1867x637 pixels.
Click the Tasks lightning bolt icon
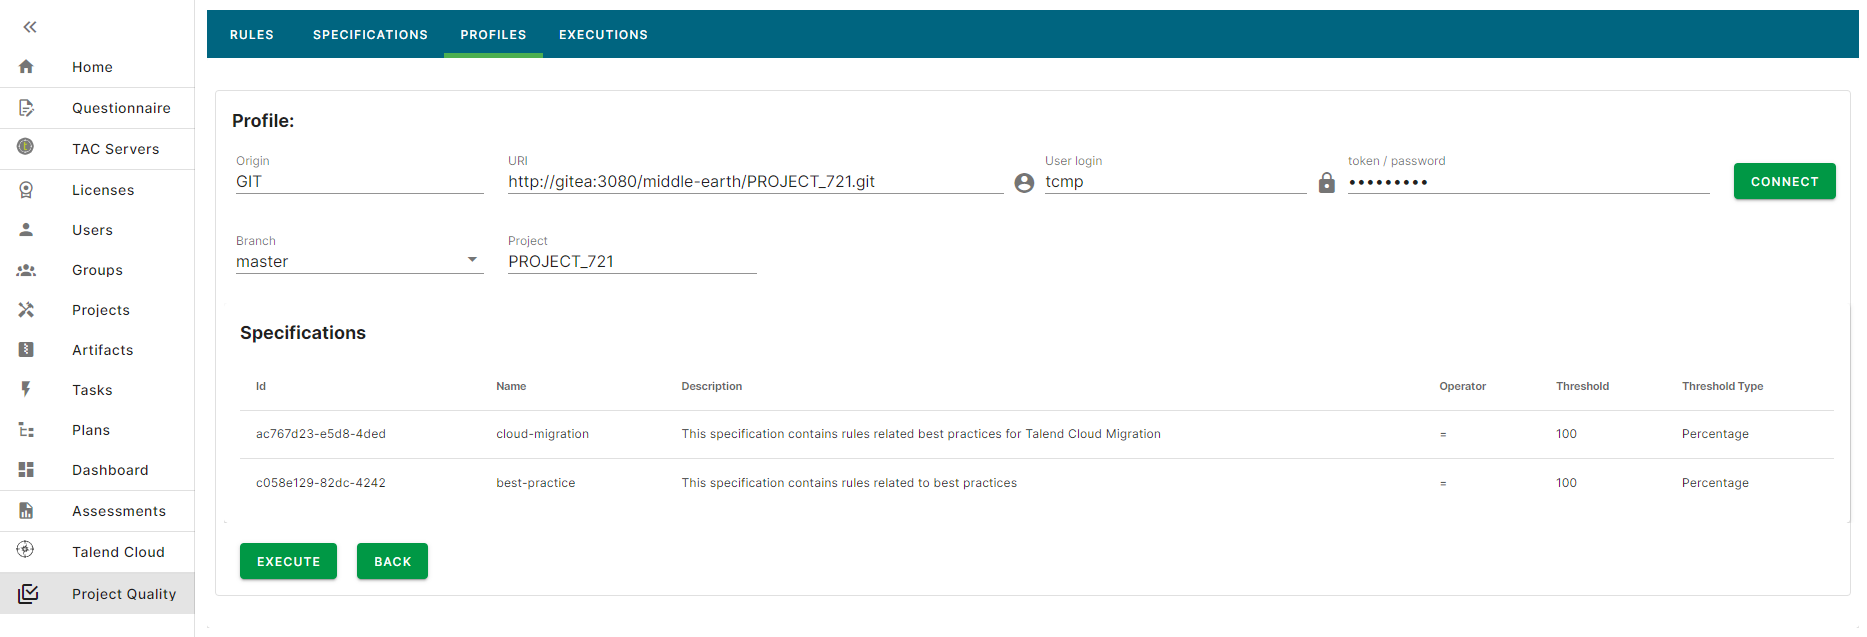pos(26,389)
